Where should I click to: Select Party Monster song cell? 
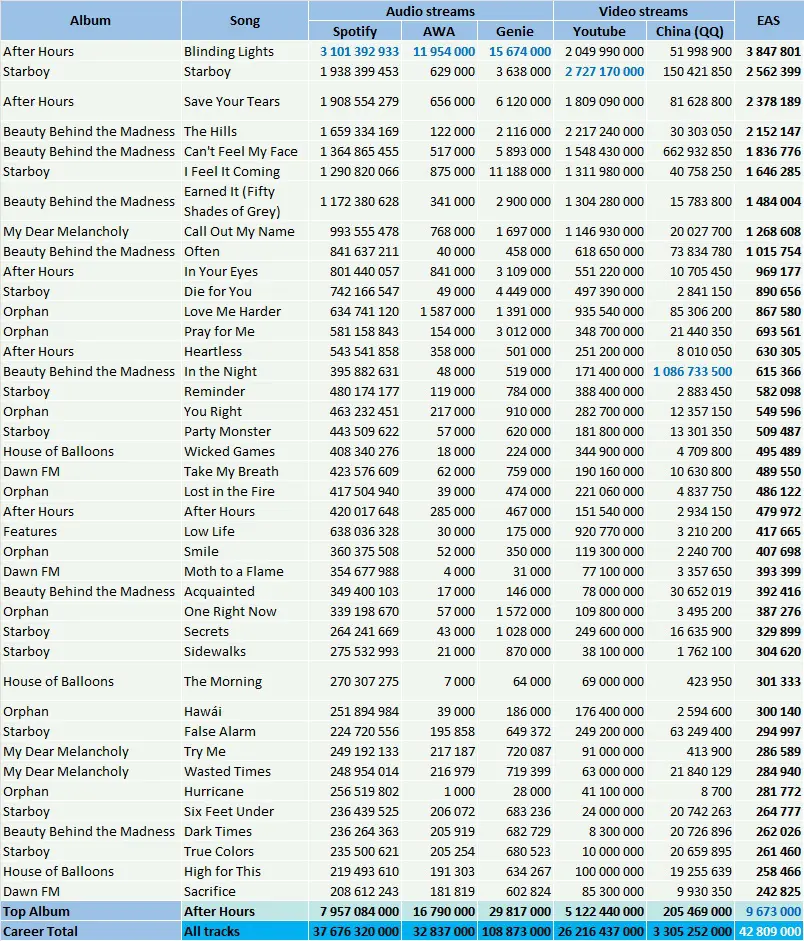pyautogui.click(x=245, y=431)
